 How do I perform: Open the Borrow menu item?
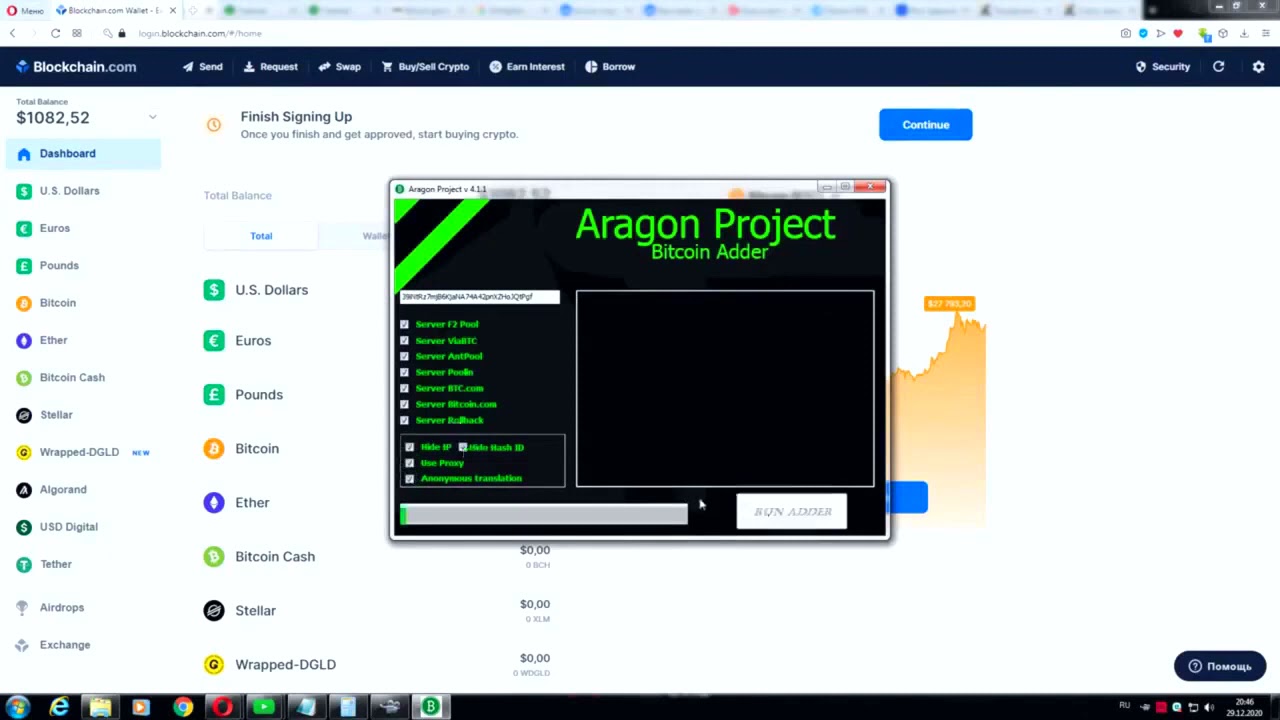point(610,67)
